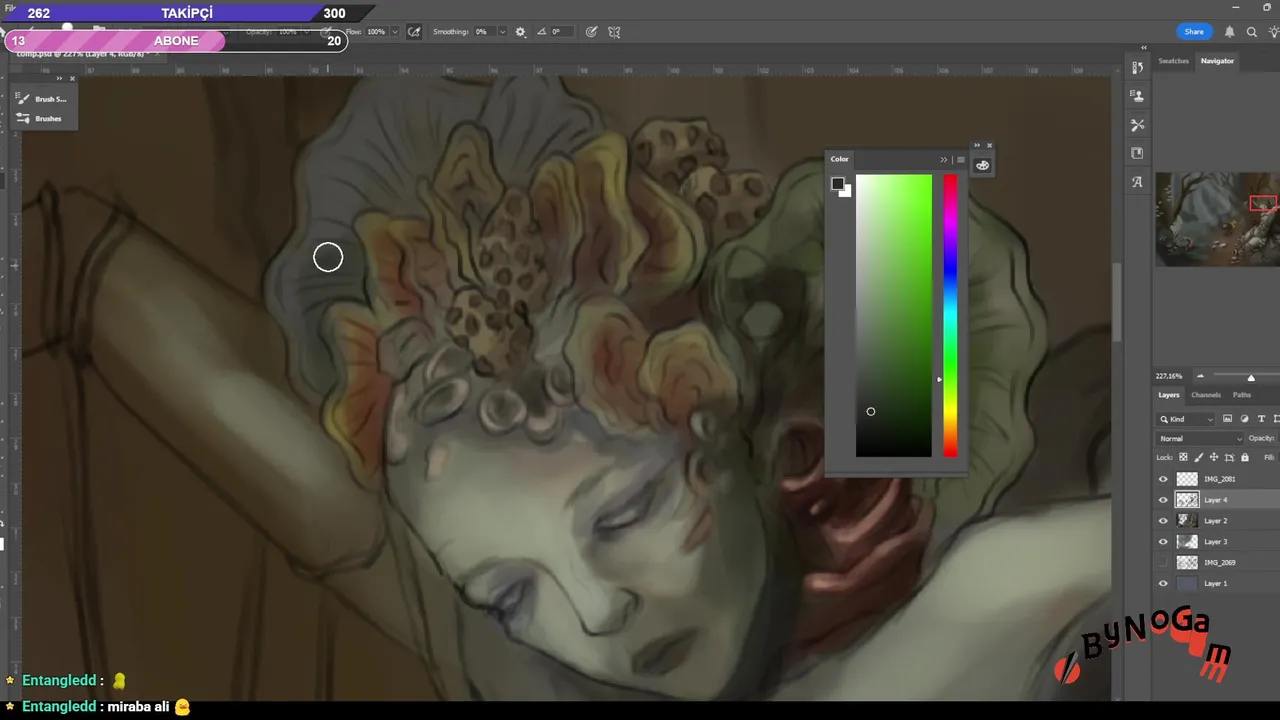The width and height of the screenshot is (1280, 720).
Task: Switch to the Swatches tab
Action: 1173,61
